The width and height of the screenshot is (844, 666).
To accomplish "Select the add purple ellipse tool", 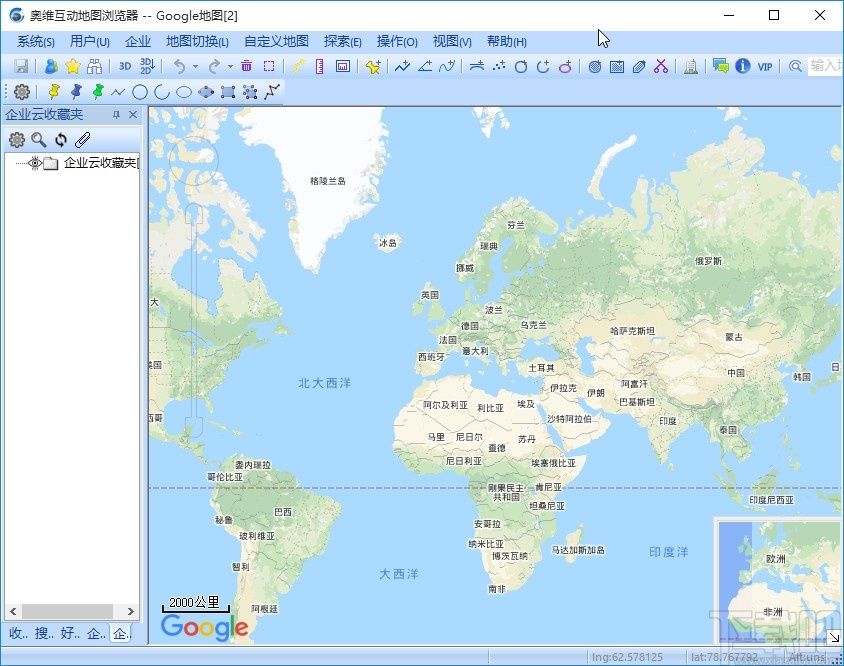I will point(565,66).
